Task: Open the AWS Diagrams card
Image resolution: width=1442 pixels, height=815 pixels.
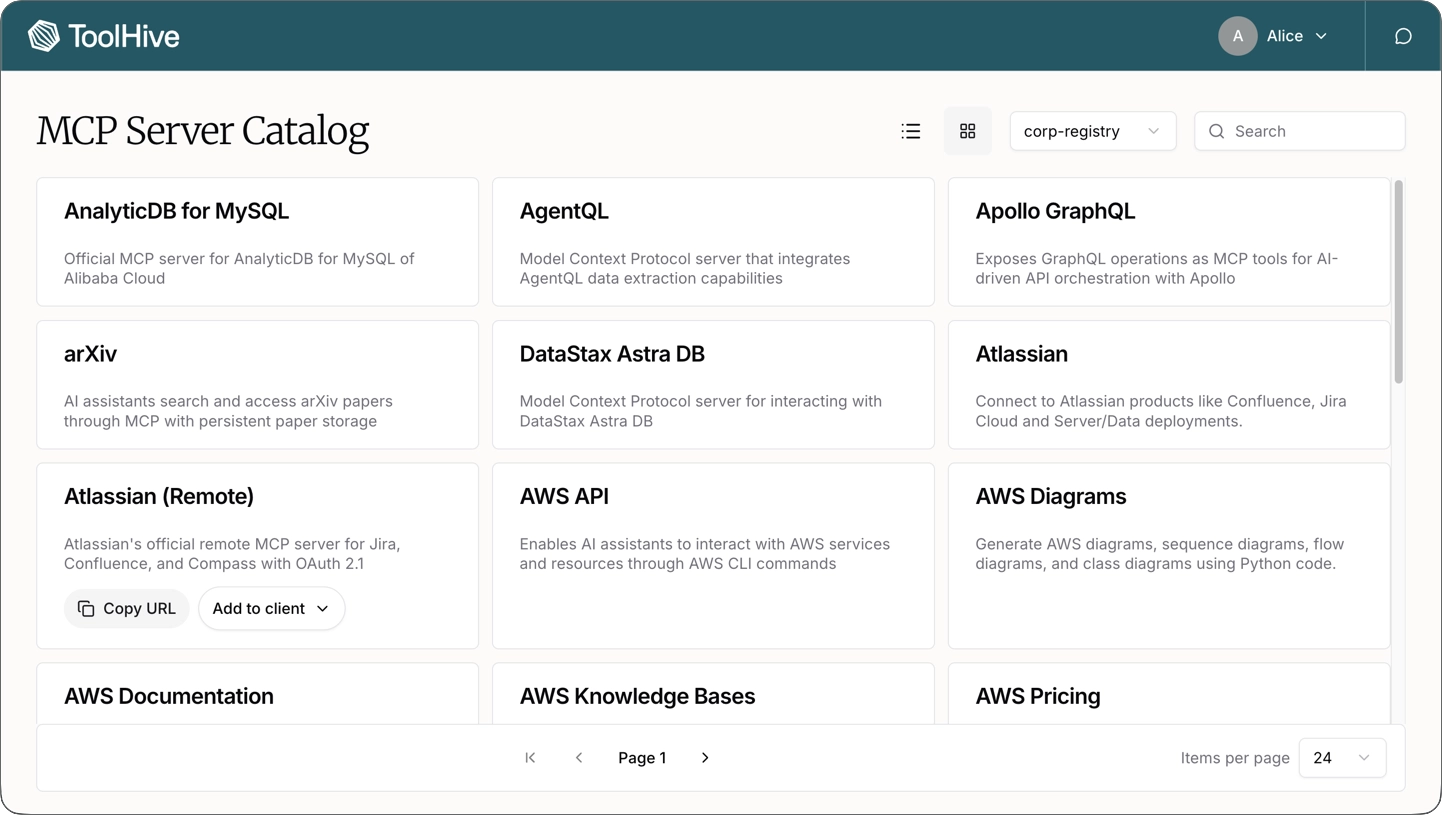Action: [x=1168, y=556]
